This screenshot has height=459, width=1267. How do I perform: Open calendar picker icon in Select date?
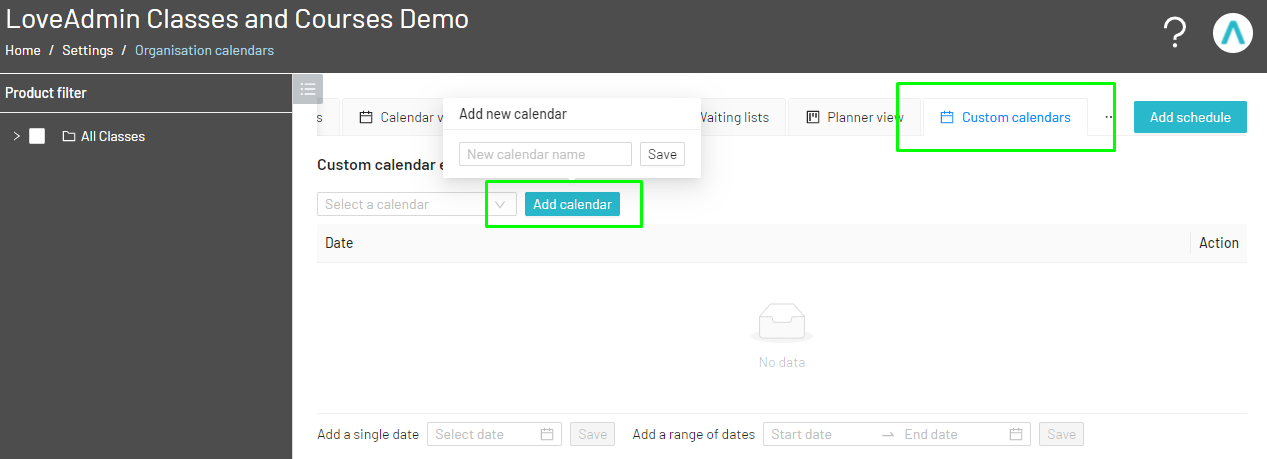click(547, 434)
